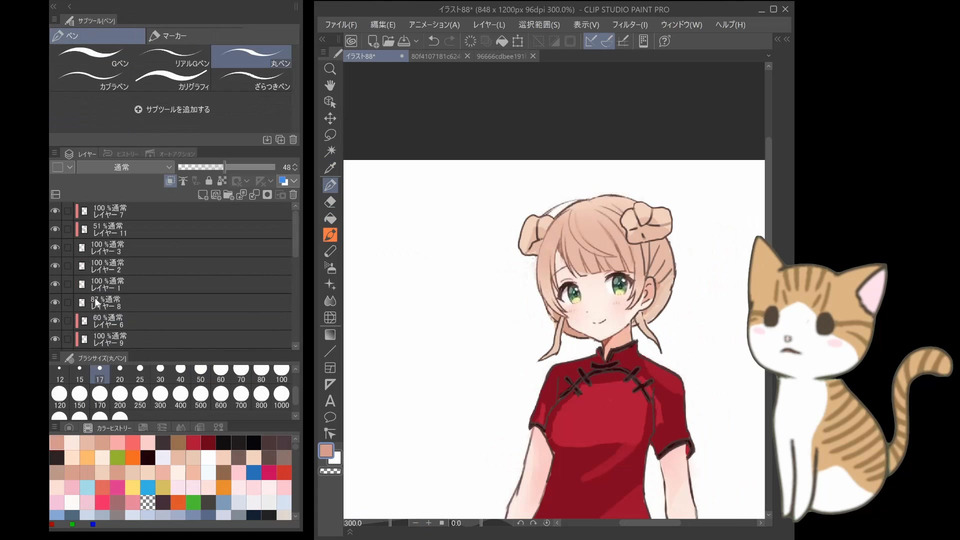Select the Frame border tool
This screenshot has height=540, width=960.
330,367
